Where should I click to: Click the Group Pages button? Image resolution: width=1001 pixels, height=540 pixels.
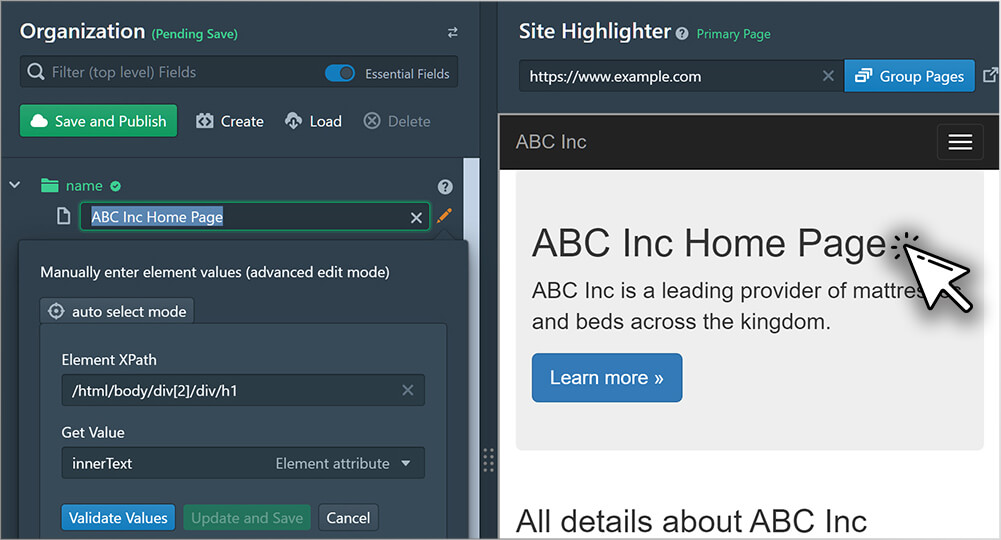(x=909, y=76)
